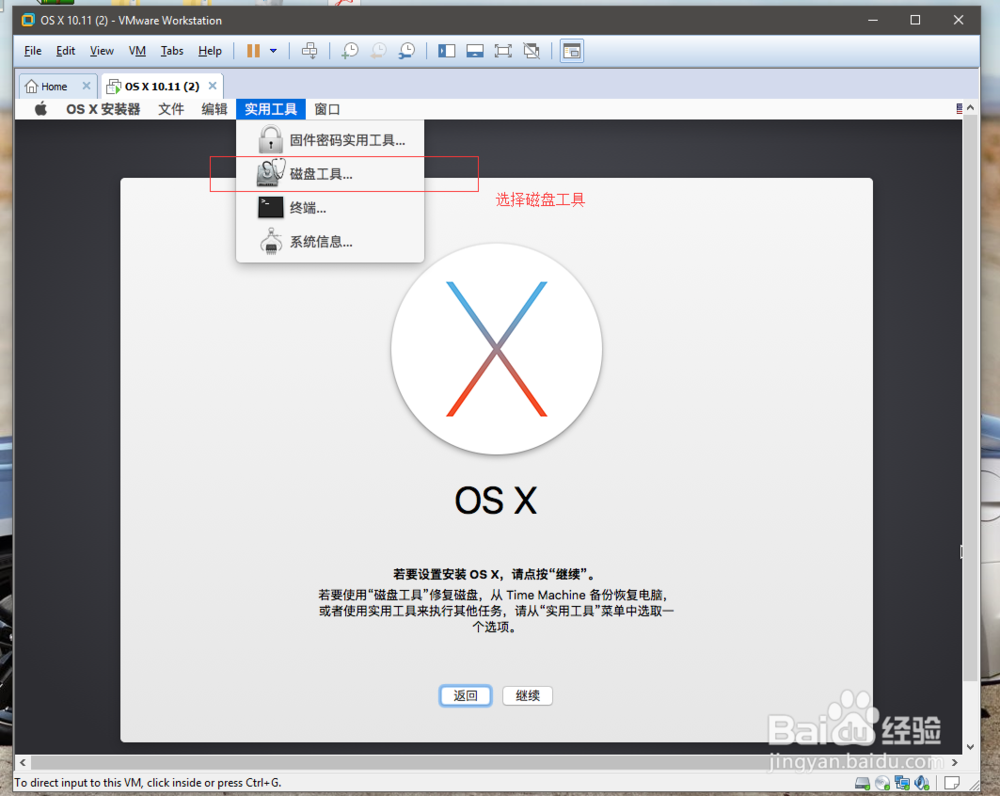Open the Tabs menu
The image size is (1000, 796).
click(x=172, y=51)
